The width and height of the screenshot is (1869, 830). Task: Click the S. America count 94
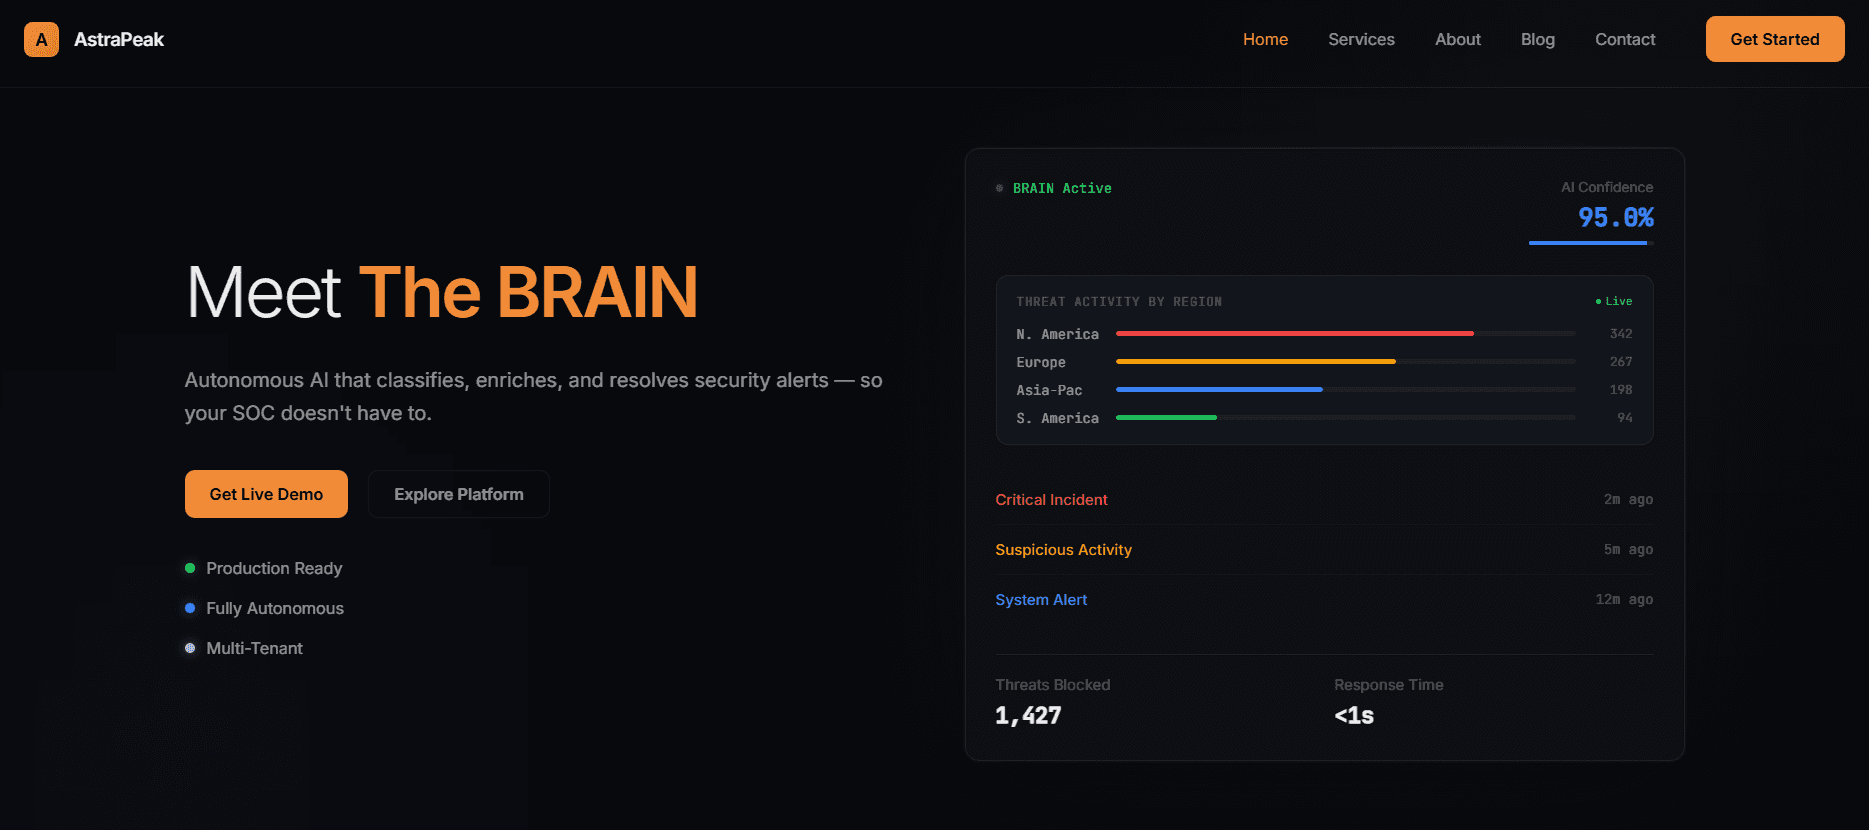[x=1625, y=418]
